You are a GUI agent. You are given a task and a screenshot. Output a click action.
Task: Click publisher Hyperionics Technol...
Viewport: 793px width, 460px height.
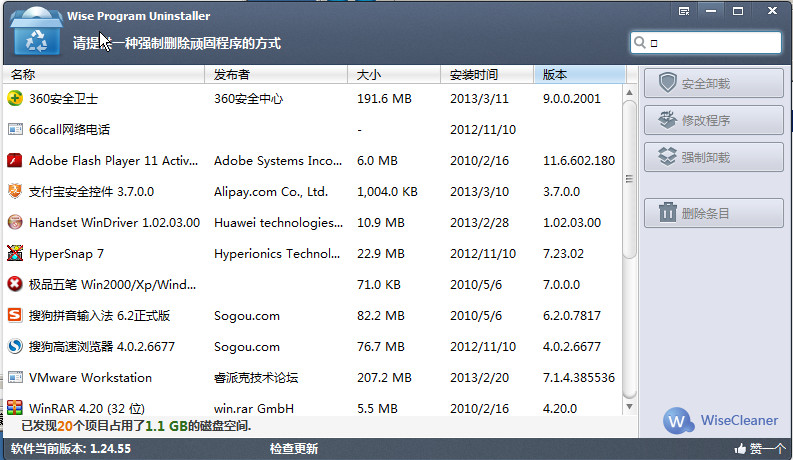(x=277, y=254)
